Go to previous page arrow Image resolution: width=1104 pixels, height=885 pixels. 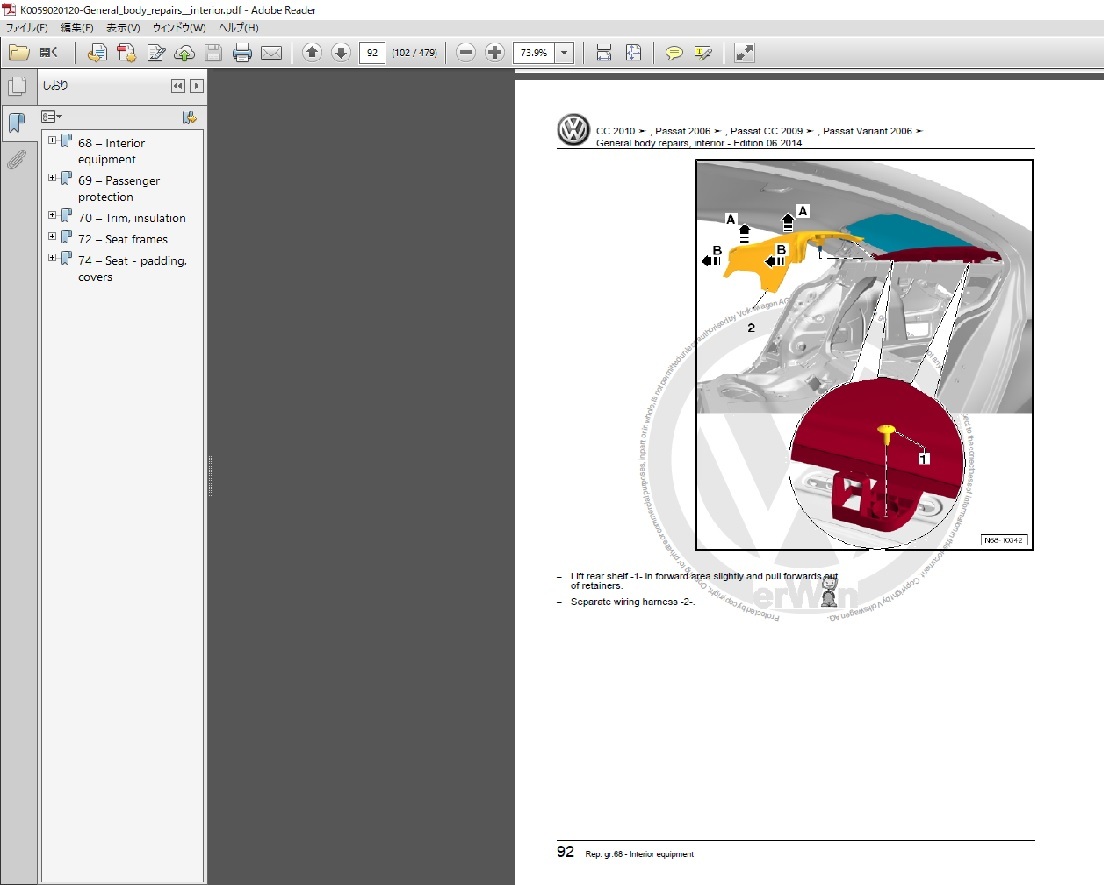pos(311,52)
